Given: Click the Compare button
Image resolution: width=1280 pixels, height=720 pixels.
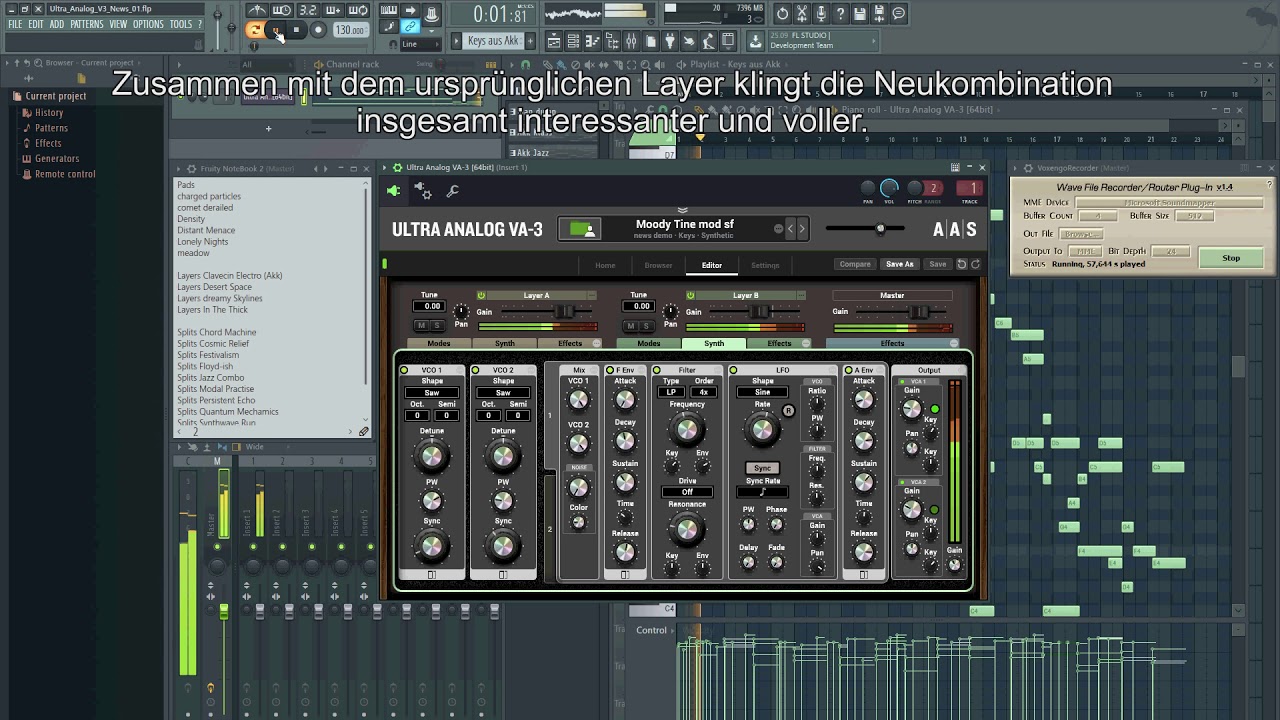Looking at the screenshot, I should [x=855, y=264].
